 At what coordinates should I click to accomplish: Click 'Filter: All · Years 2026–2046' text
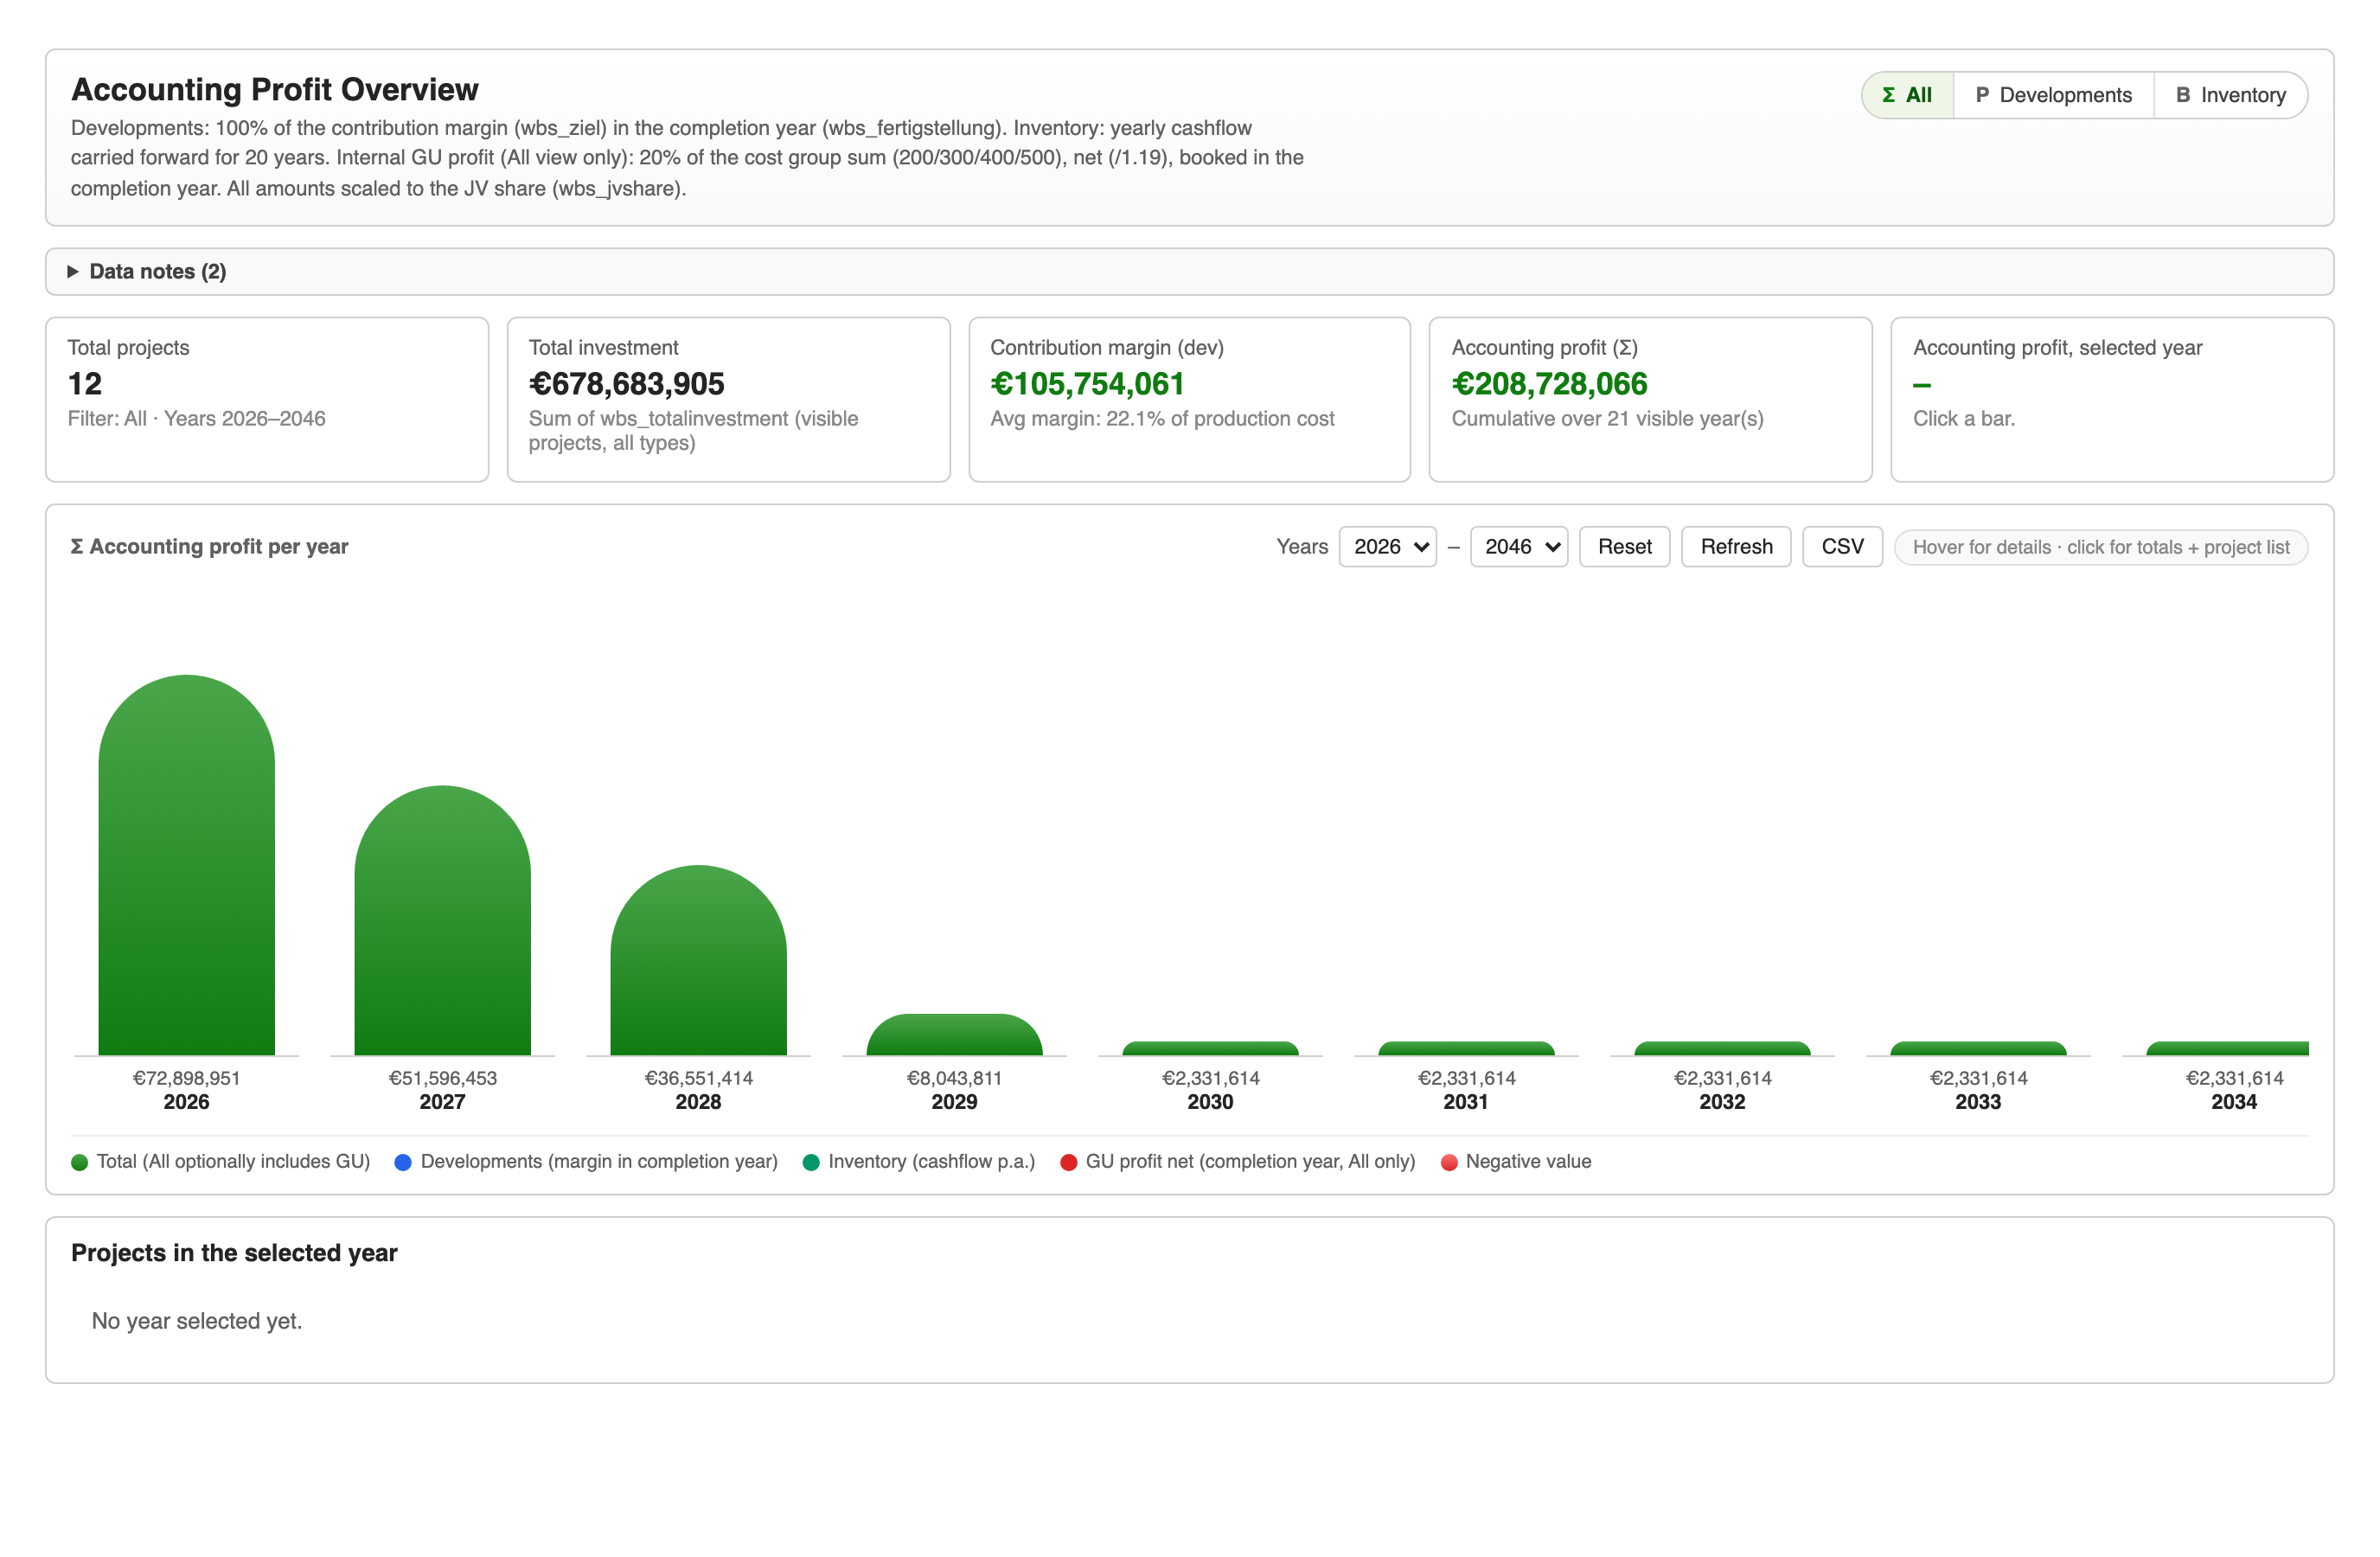click(x=197, y=419)
